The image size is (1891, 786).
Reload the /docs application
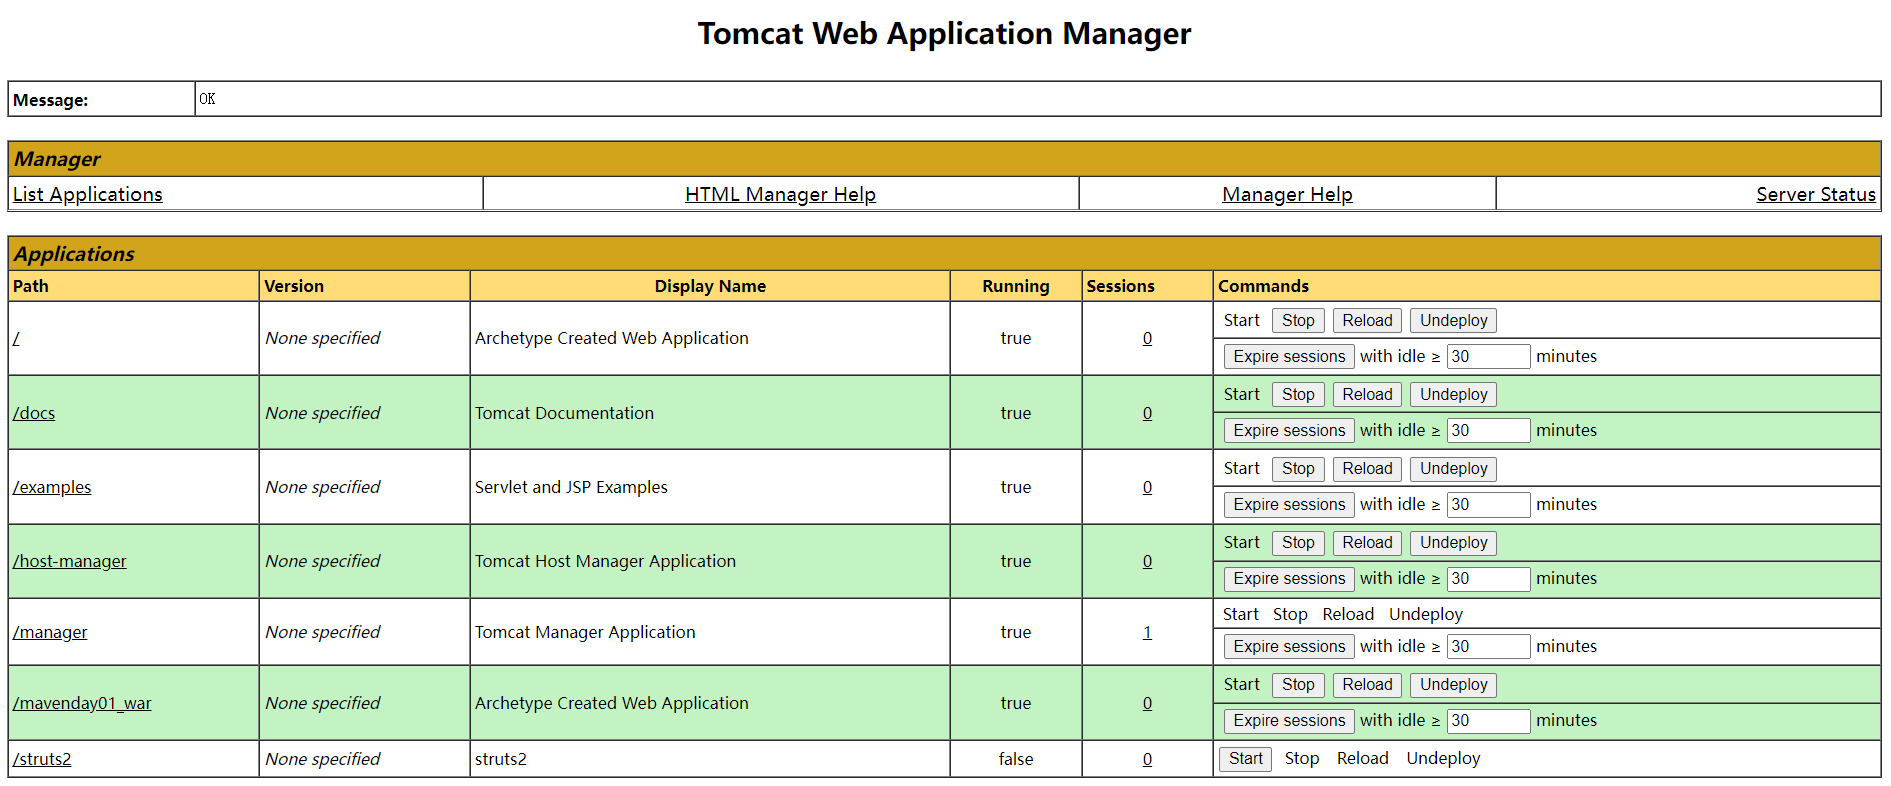1367,394
